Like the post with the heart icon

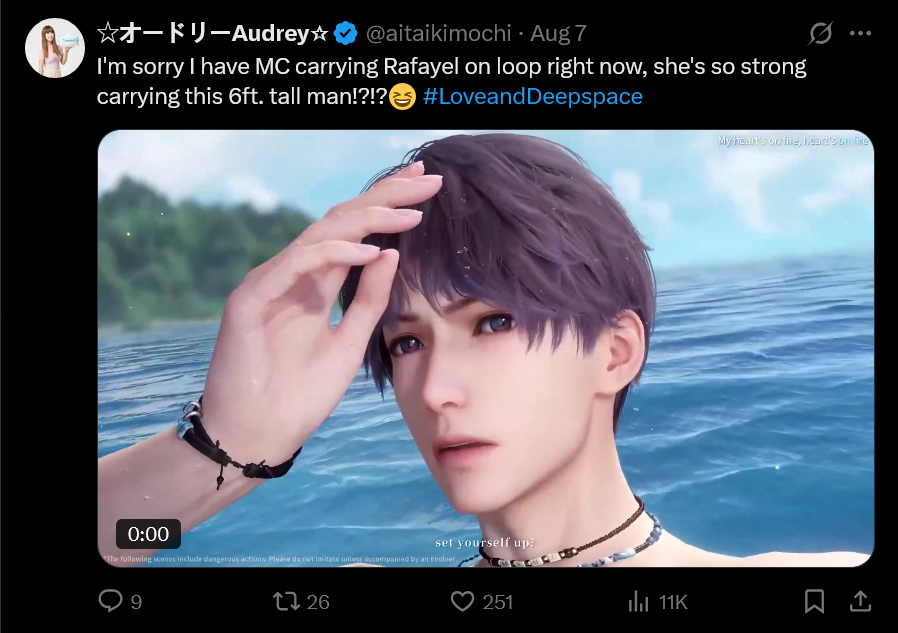pyautogui.click(x=462, y=601)
